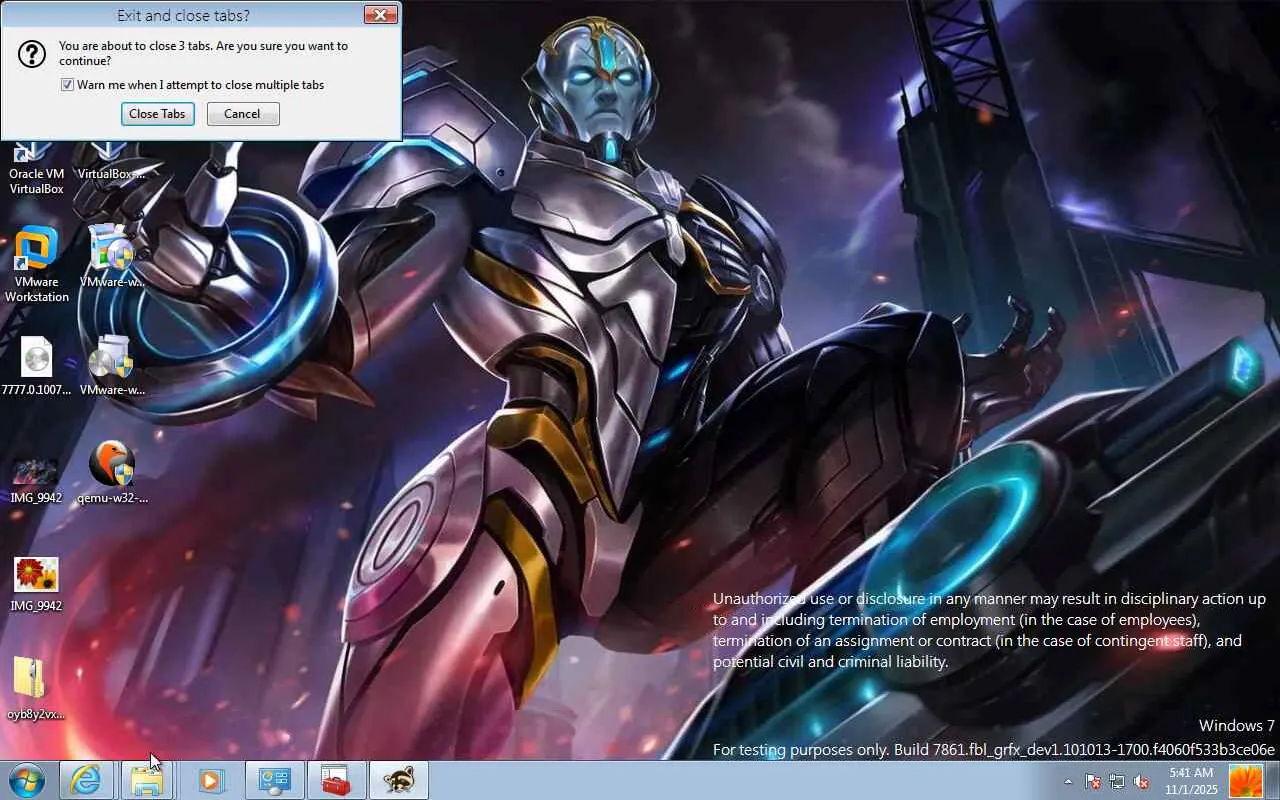Show hidden system tray icons
1280x800 pixels.
click(x=1068, y=781)
